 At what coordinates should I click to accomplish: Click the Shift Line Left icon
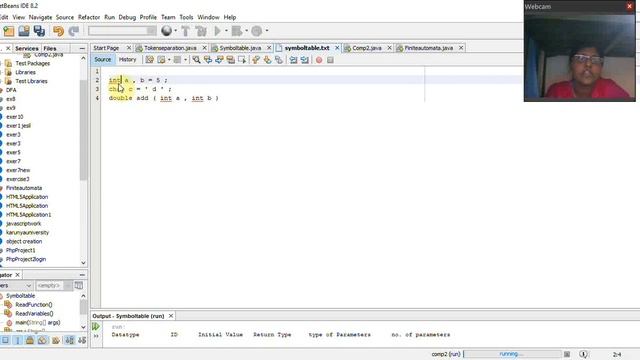[293, 60]
